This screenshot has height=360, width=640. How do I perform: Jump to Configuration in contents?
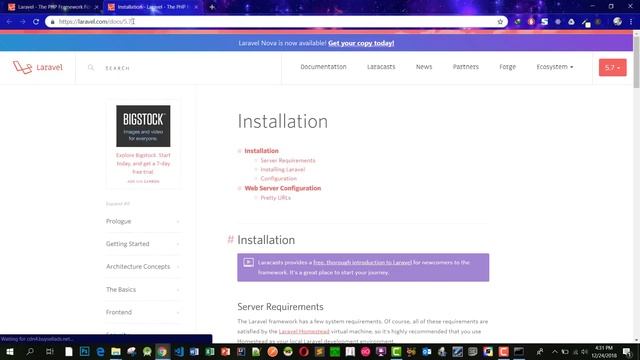click(279, 178)
